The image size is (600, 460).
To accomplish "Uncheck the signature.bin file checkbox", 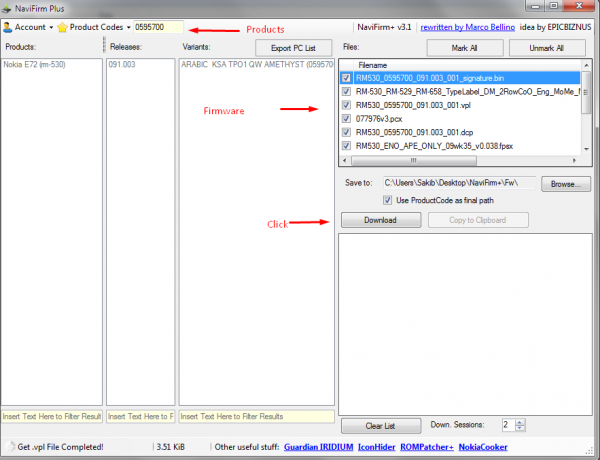I will 346,78.
